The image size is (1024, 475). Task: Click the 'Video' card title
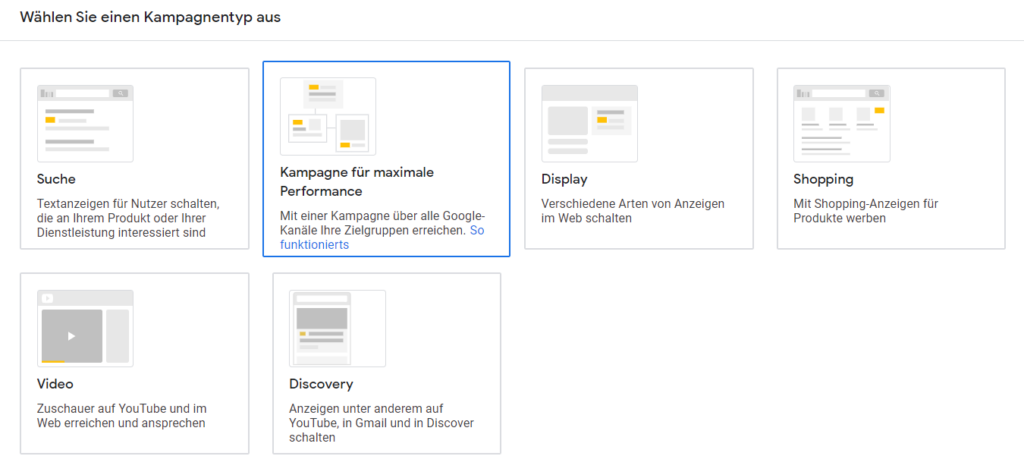55,384
